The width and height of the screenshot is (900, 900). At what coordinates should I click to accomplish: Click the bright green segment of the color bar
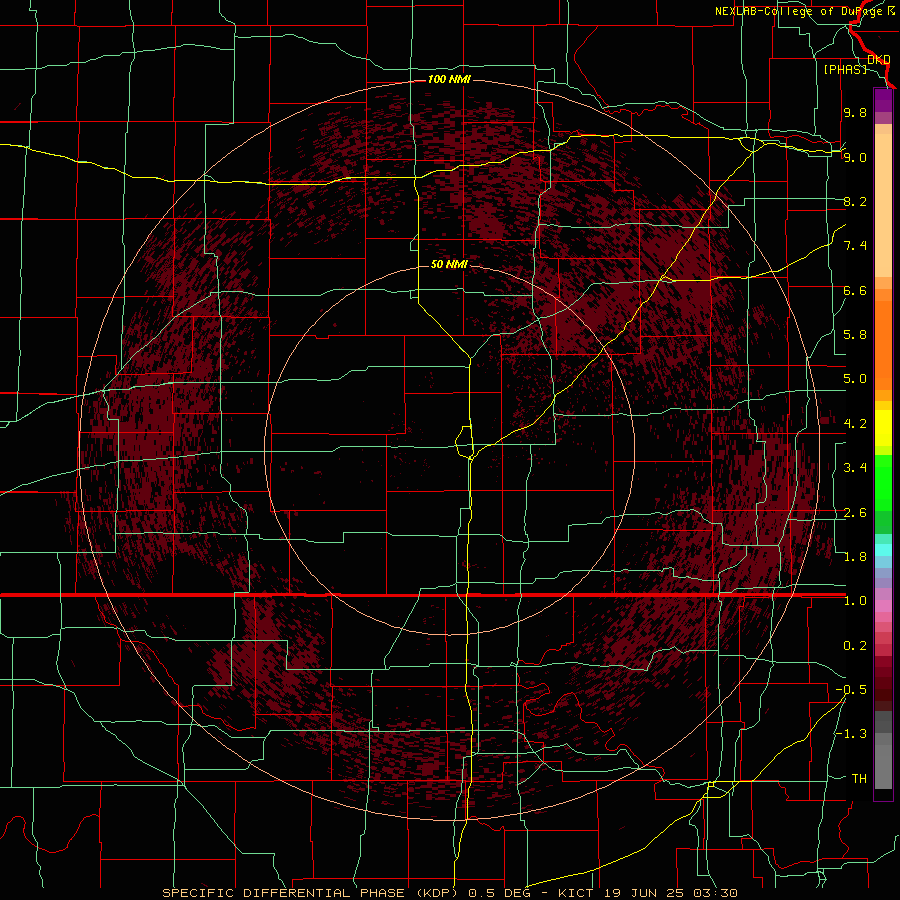[883, 482]
